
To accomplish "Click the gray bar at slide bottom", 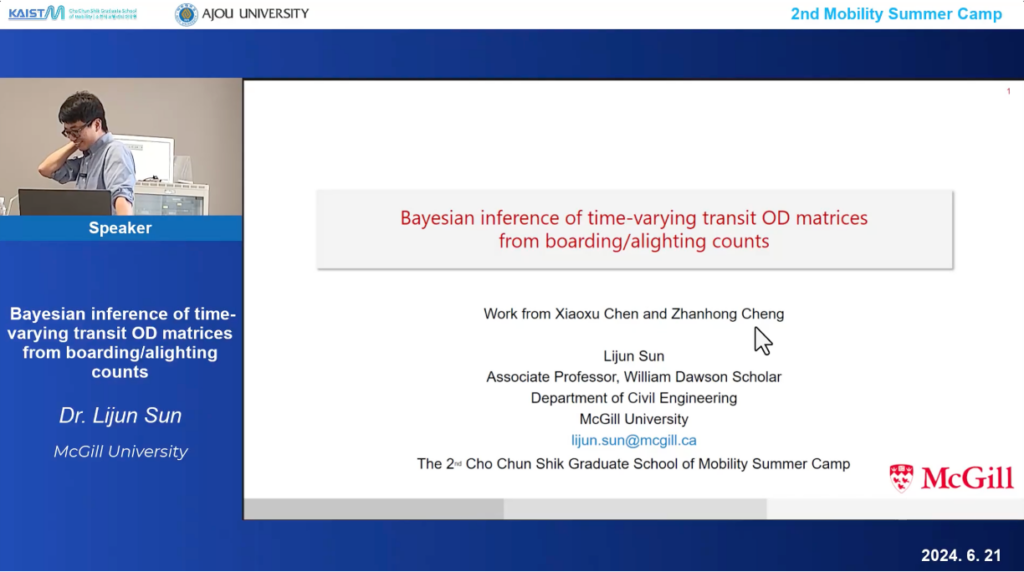I will tap(633, 509).
